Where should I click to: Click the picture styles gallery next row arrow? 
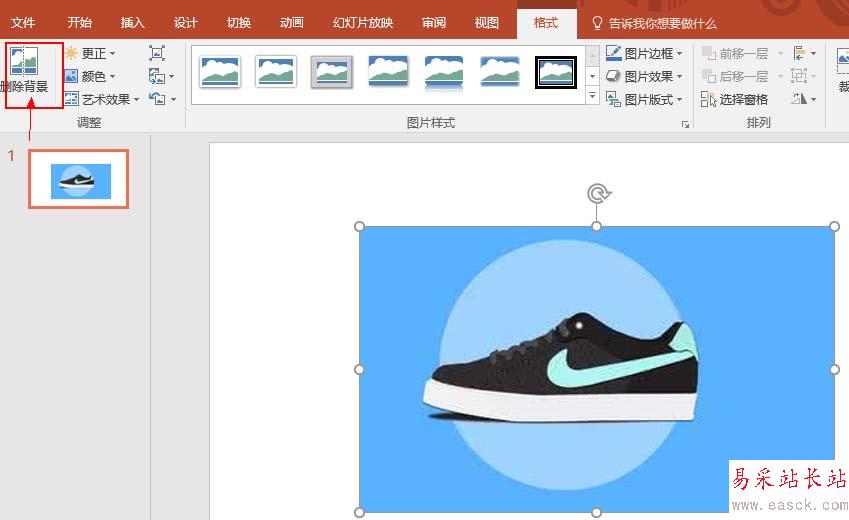[x=592, y=76]
